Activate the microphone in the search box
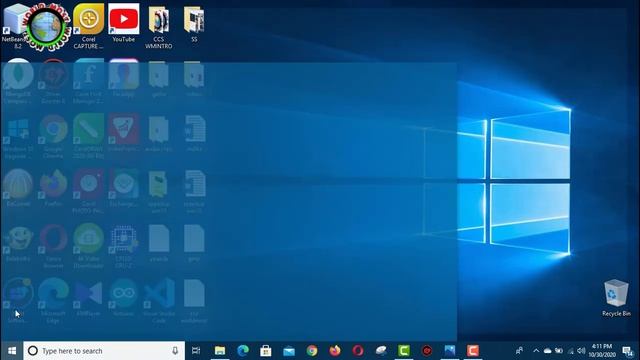This screenshot has width=640, height=360. point(175,351)
